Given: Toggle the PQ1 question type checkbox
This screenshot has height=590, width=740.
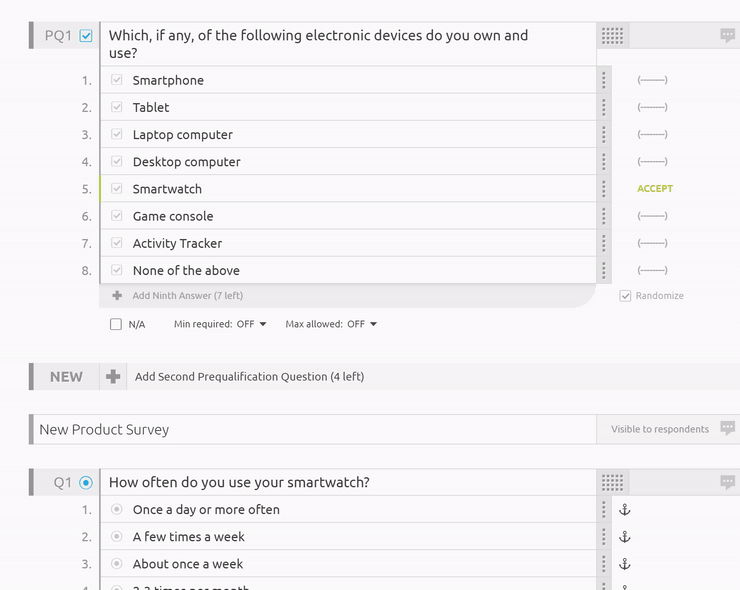Looking at the screenshot, I should pyautogui.click(x=86, y=36).
